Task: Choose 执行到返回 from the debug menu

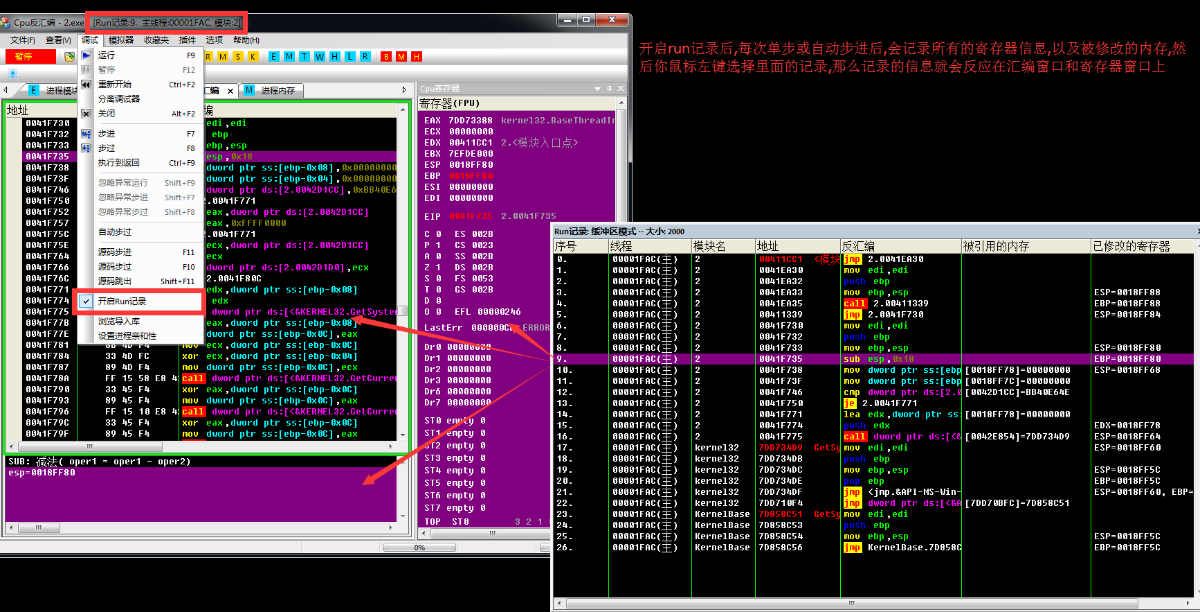Action: [141, 162]
